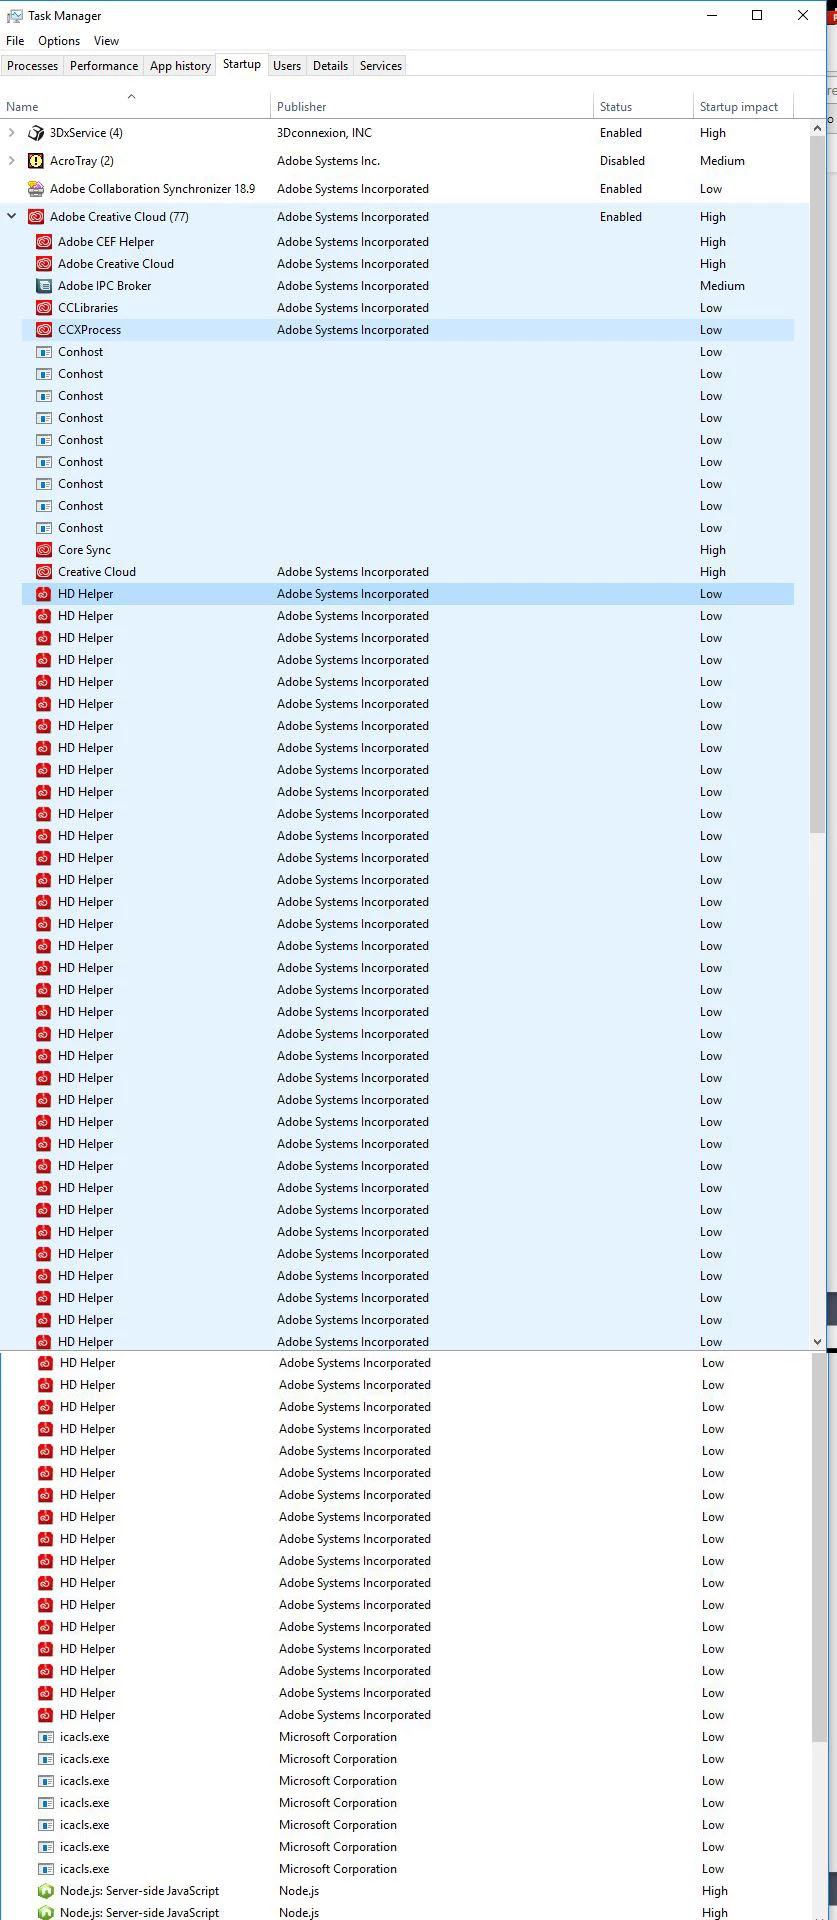The width and height of the screenshot is (837, 1920).
Task: Sort by the Startup impact column header
Action: coord(743,104)
